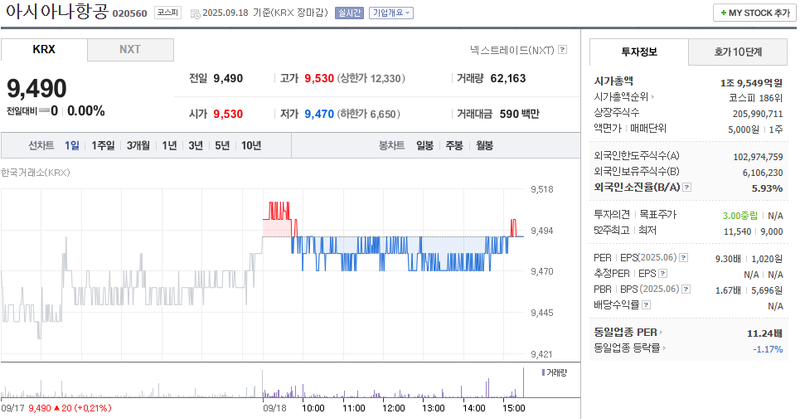Select 10년 line chart period
This screenshot has width=800, height=419.
pos(252,145)
